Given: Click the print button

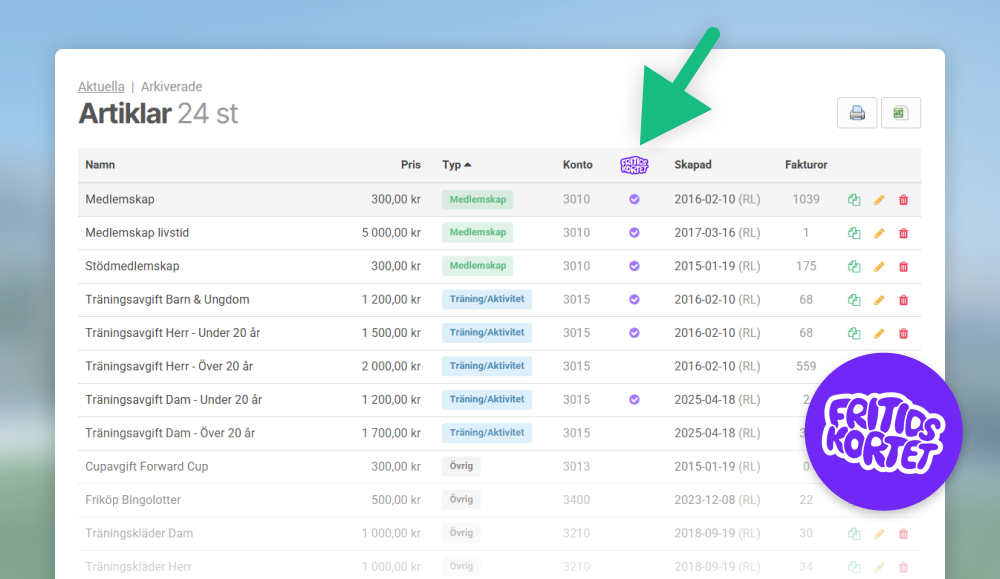Looking at the screenshot, I should click(x=857, y=113).
